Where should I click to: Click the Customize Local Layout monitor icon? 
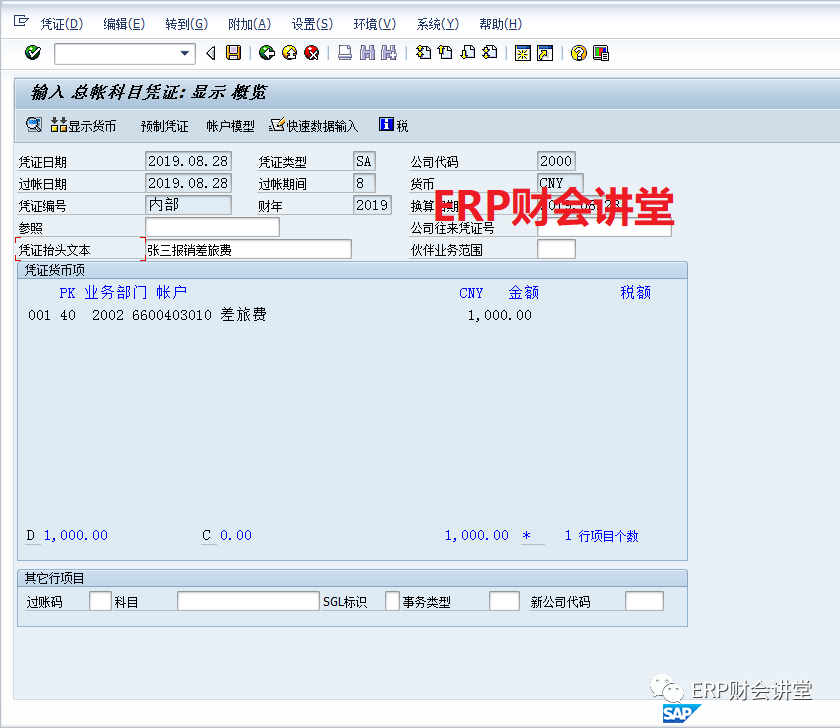pyautogui.click(x=601, y=53)
